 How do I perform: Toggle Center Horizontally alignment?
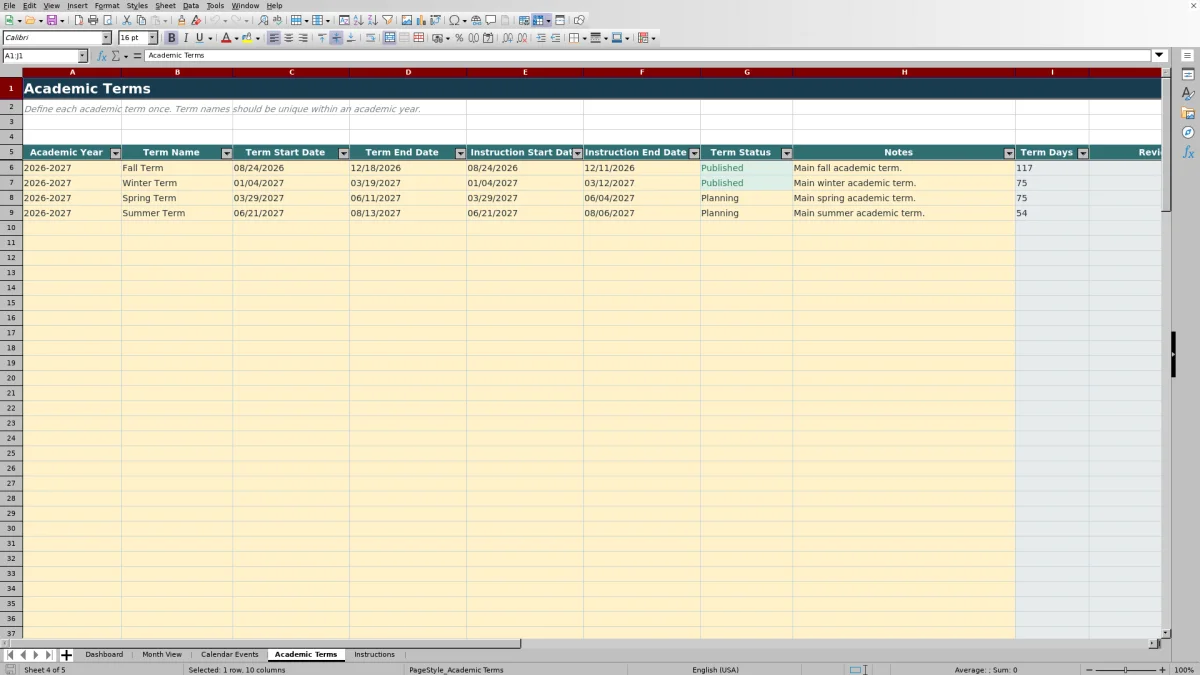coord(288,38)
